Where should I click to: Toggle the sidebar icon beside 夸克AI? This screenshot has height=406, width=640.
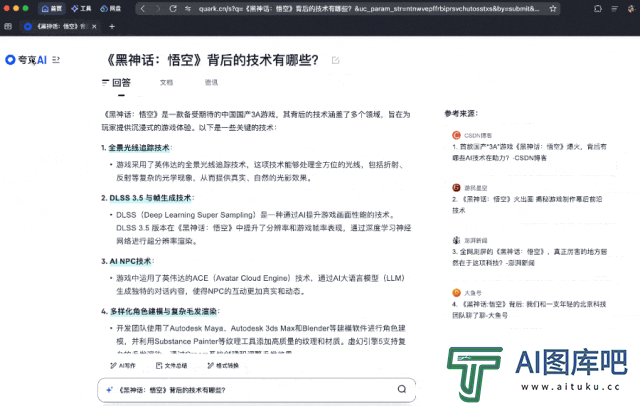point(56,60)
